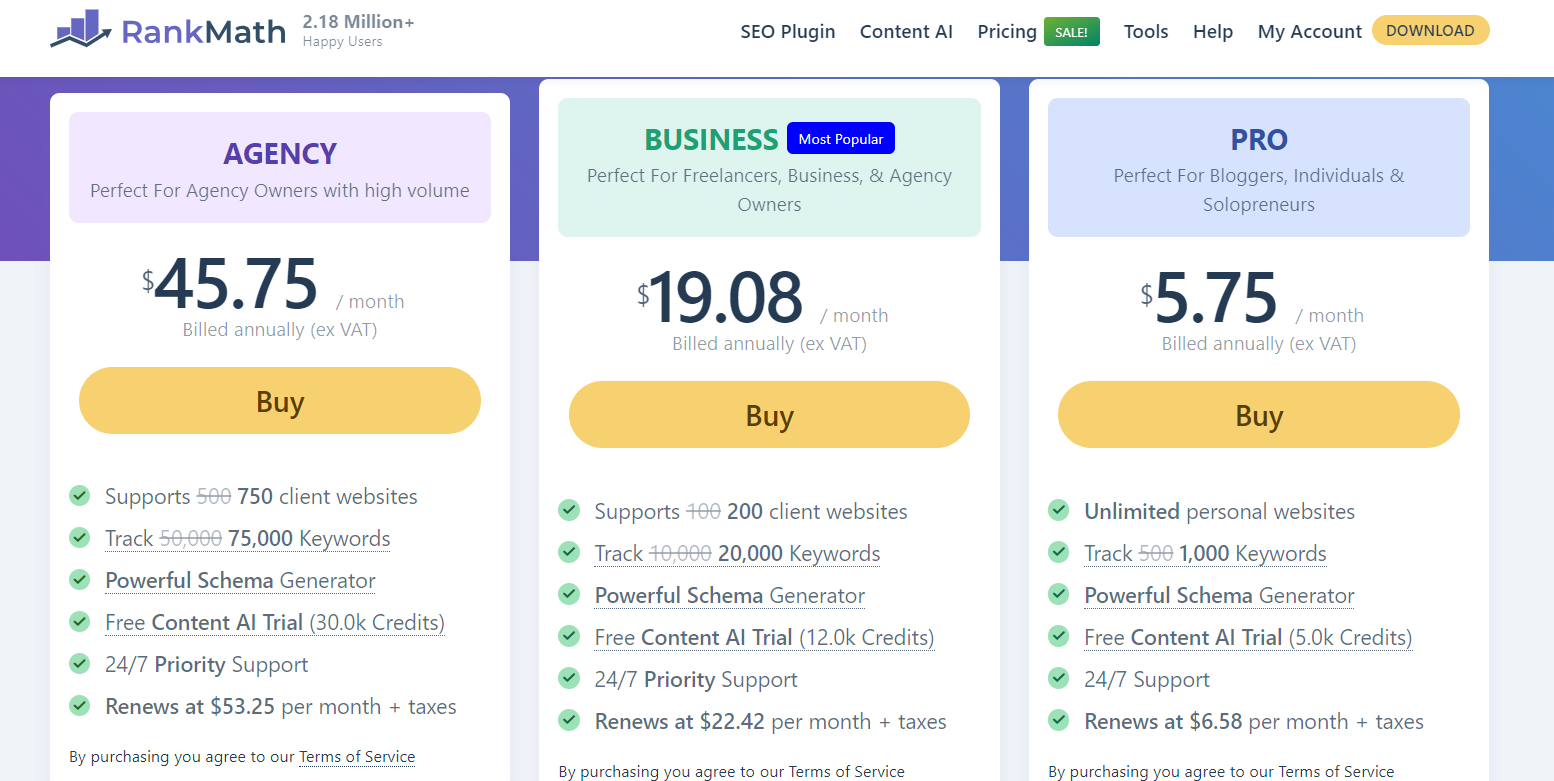Click checkmark beside 'Renews at $22.42'
Image resolution: width=1554 pixels, height=781 pixels.
pyautogui.click(x=569, y=720)
